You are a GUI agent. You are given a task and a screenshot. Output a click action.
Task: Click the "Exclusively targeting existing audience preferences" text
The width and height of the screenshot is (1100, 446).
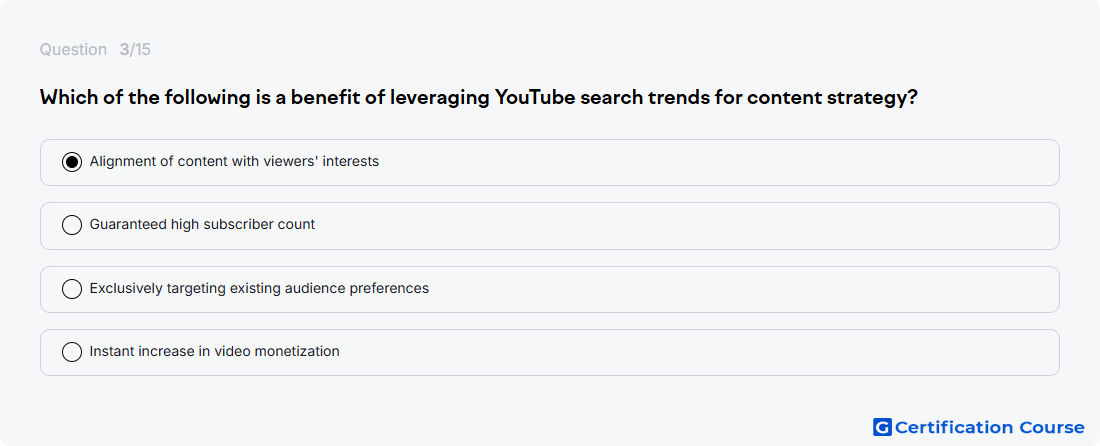tap(259, 288)
